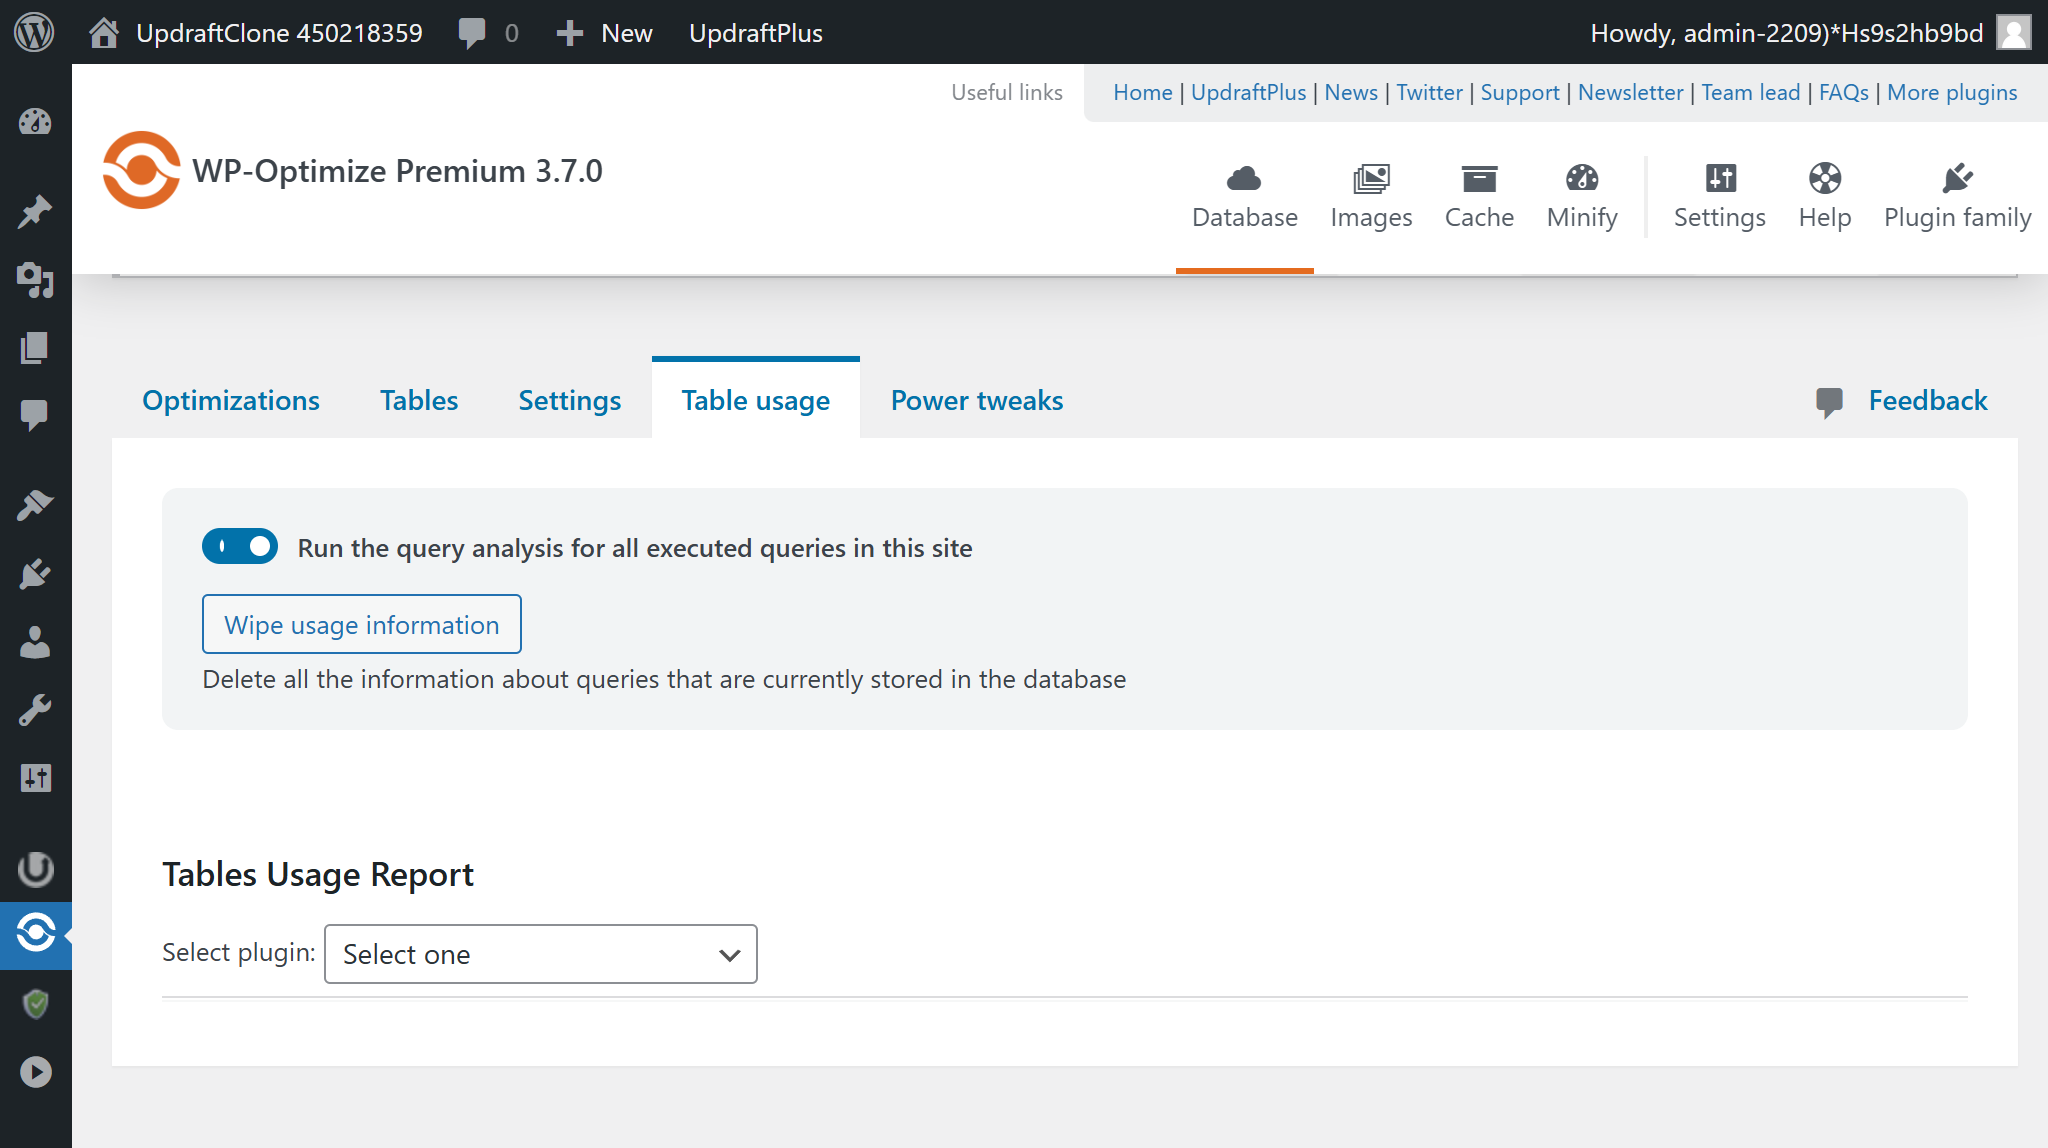Open the Cache section
This screenshot has height=1148, width=2048.
click(1479, 197)
